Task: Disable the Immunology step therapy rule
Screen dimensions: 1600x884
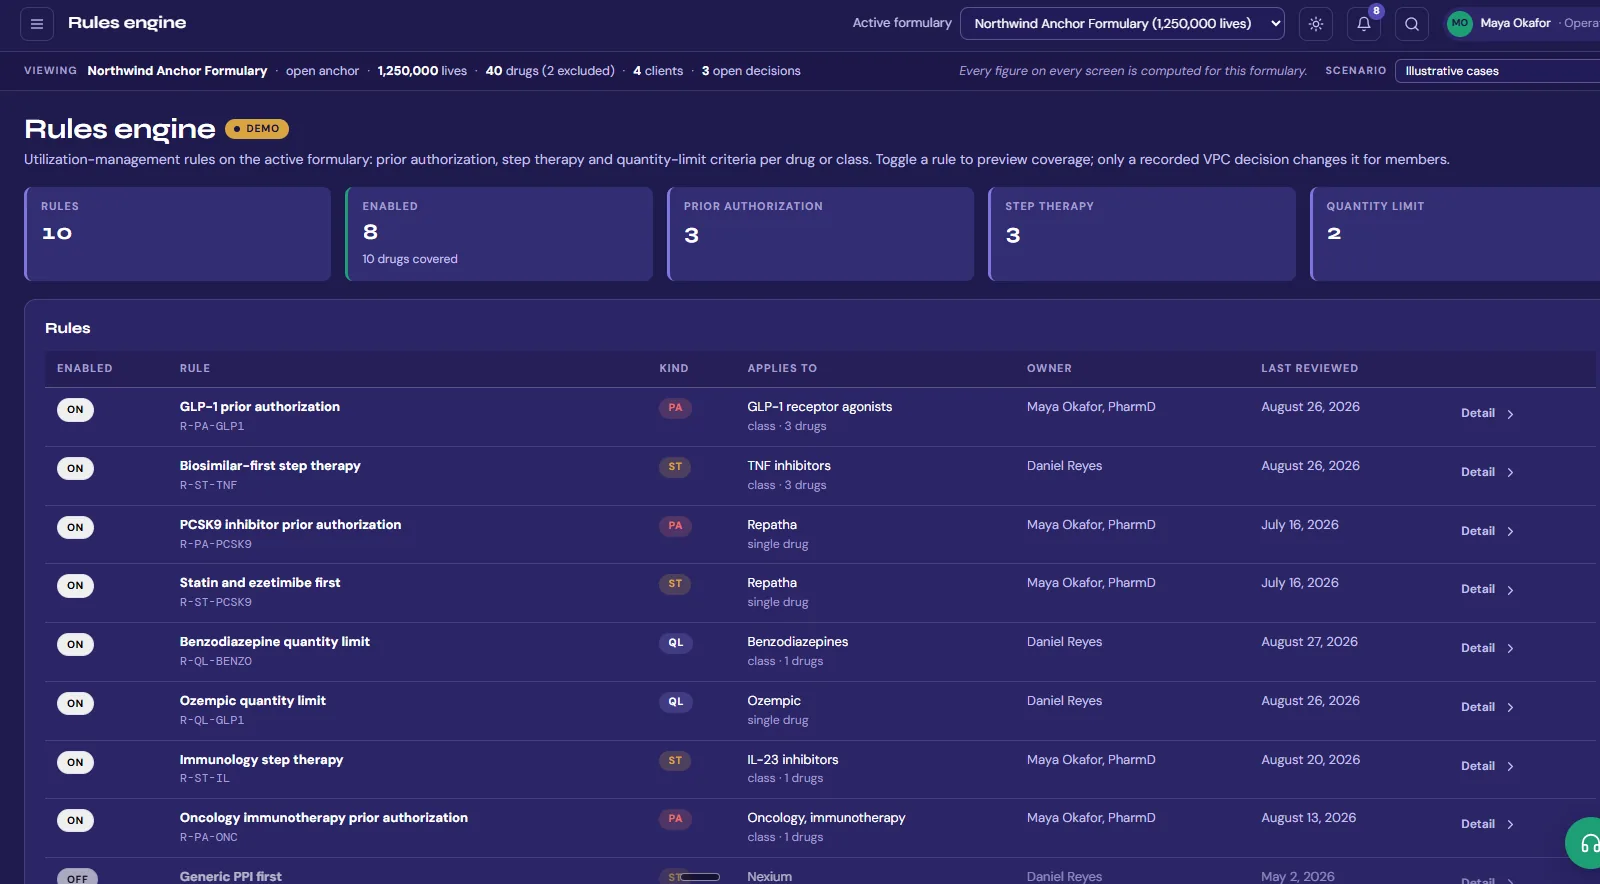Action: click(x=76, y=763)
